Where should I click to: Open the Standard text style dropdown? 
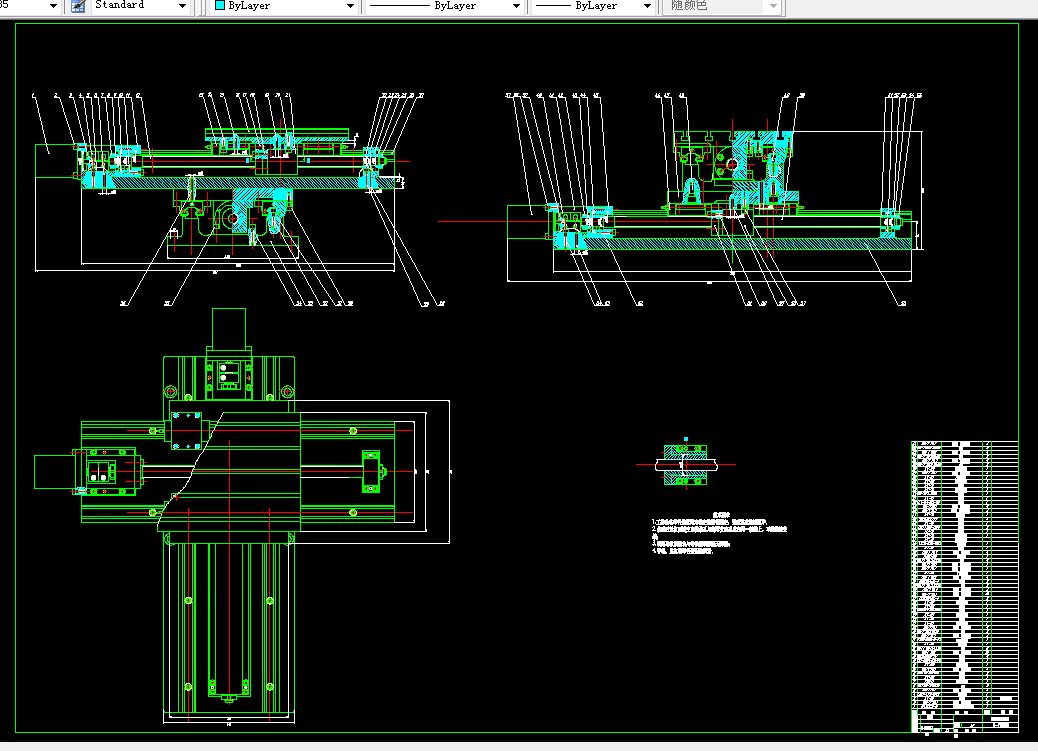[140, 6]
